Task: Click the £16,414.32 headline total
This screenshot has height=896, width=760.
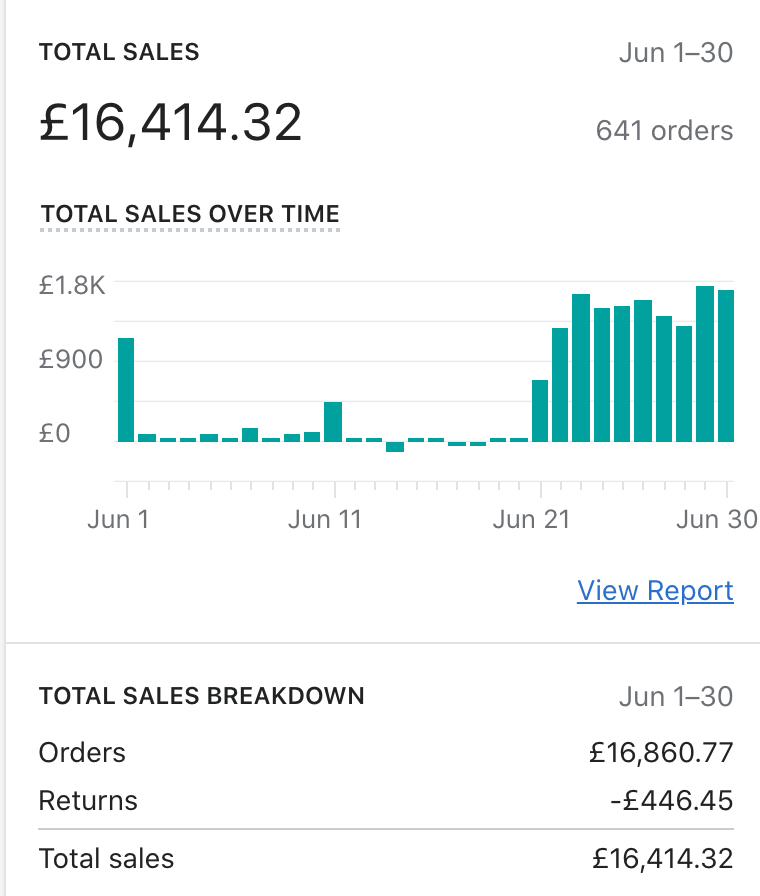Action: 171,123
